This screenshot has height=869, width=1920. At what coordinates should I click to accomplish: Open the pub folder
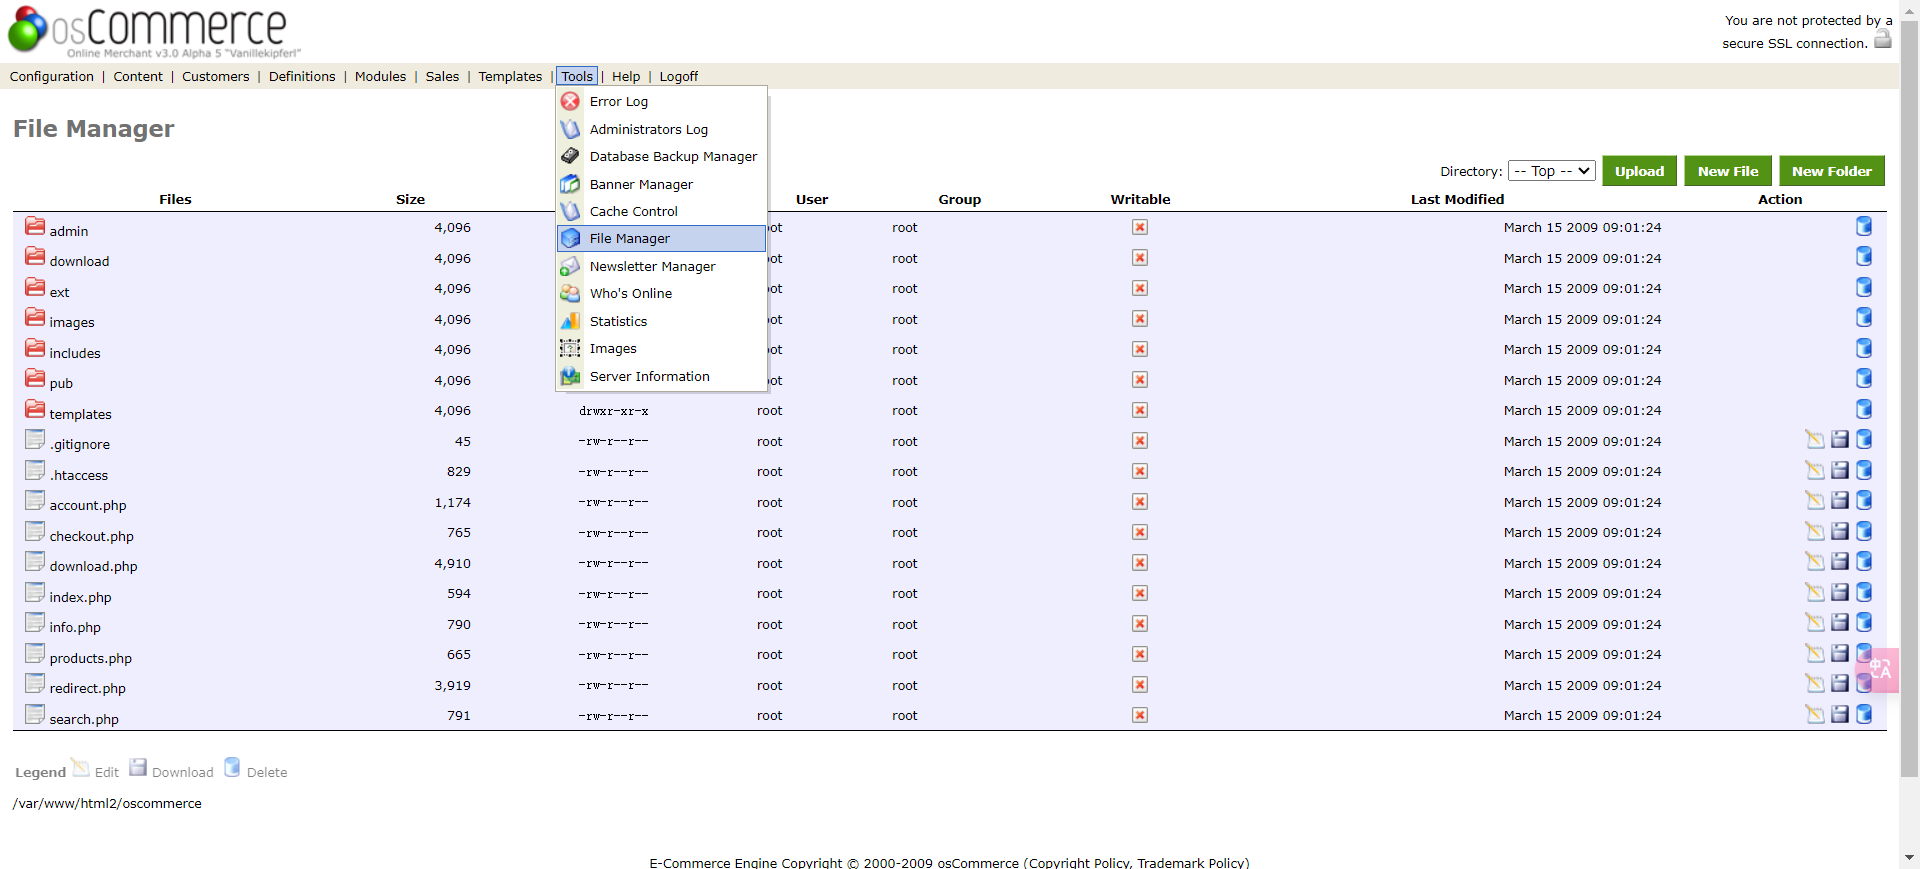[x=61, y=383]
